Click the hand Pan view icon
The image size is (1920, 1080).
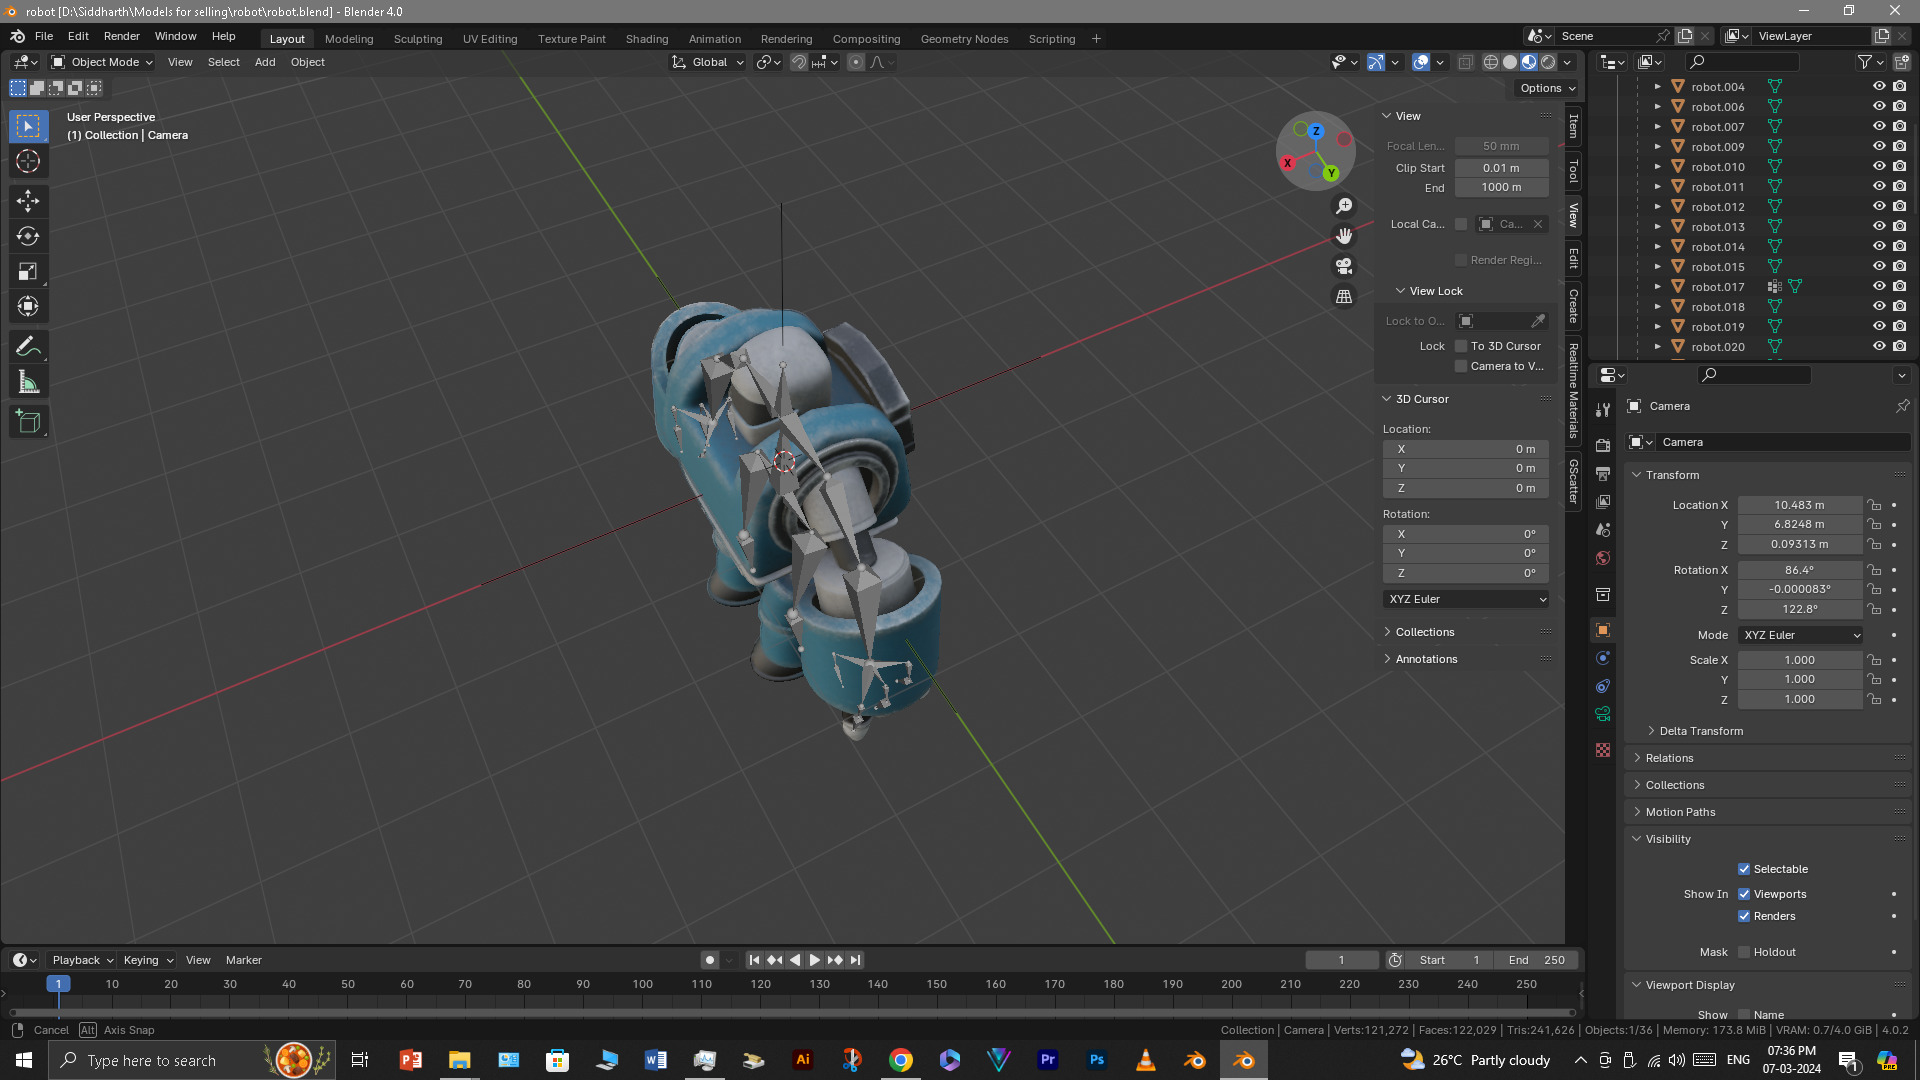pos(1344,235)
